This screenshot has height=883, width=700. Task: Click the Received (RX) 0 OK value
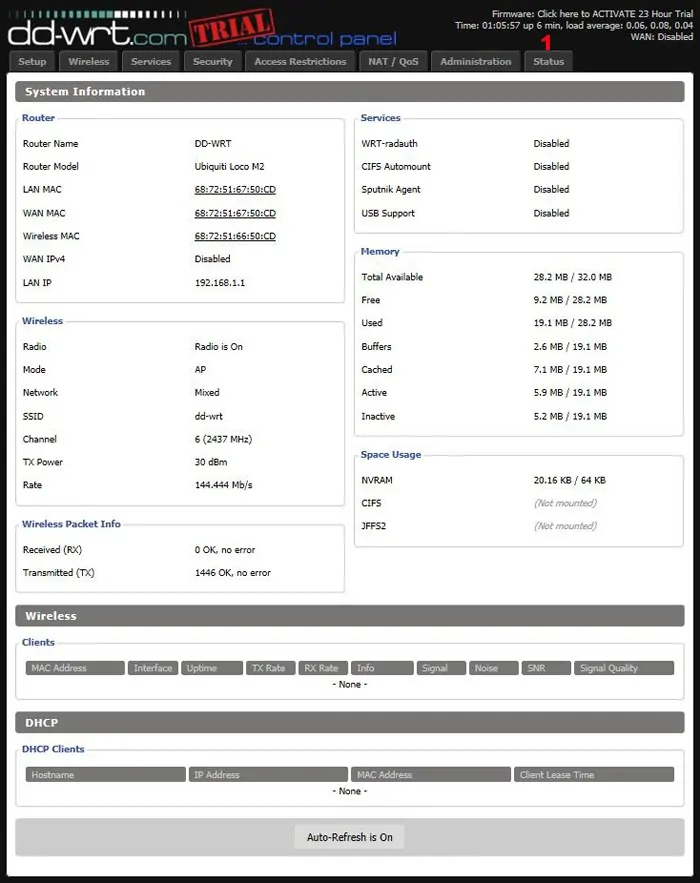(225, 550)
